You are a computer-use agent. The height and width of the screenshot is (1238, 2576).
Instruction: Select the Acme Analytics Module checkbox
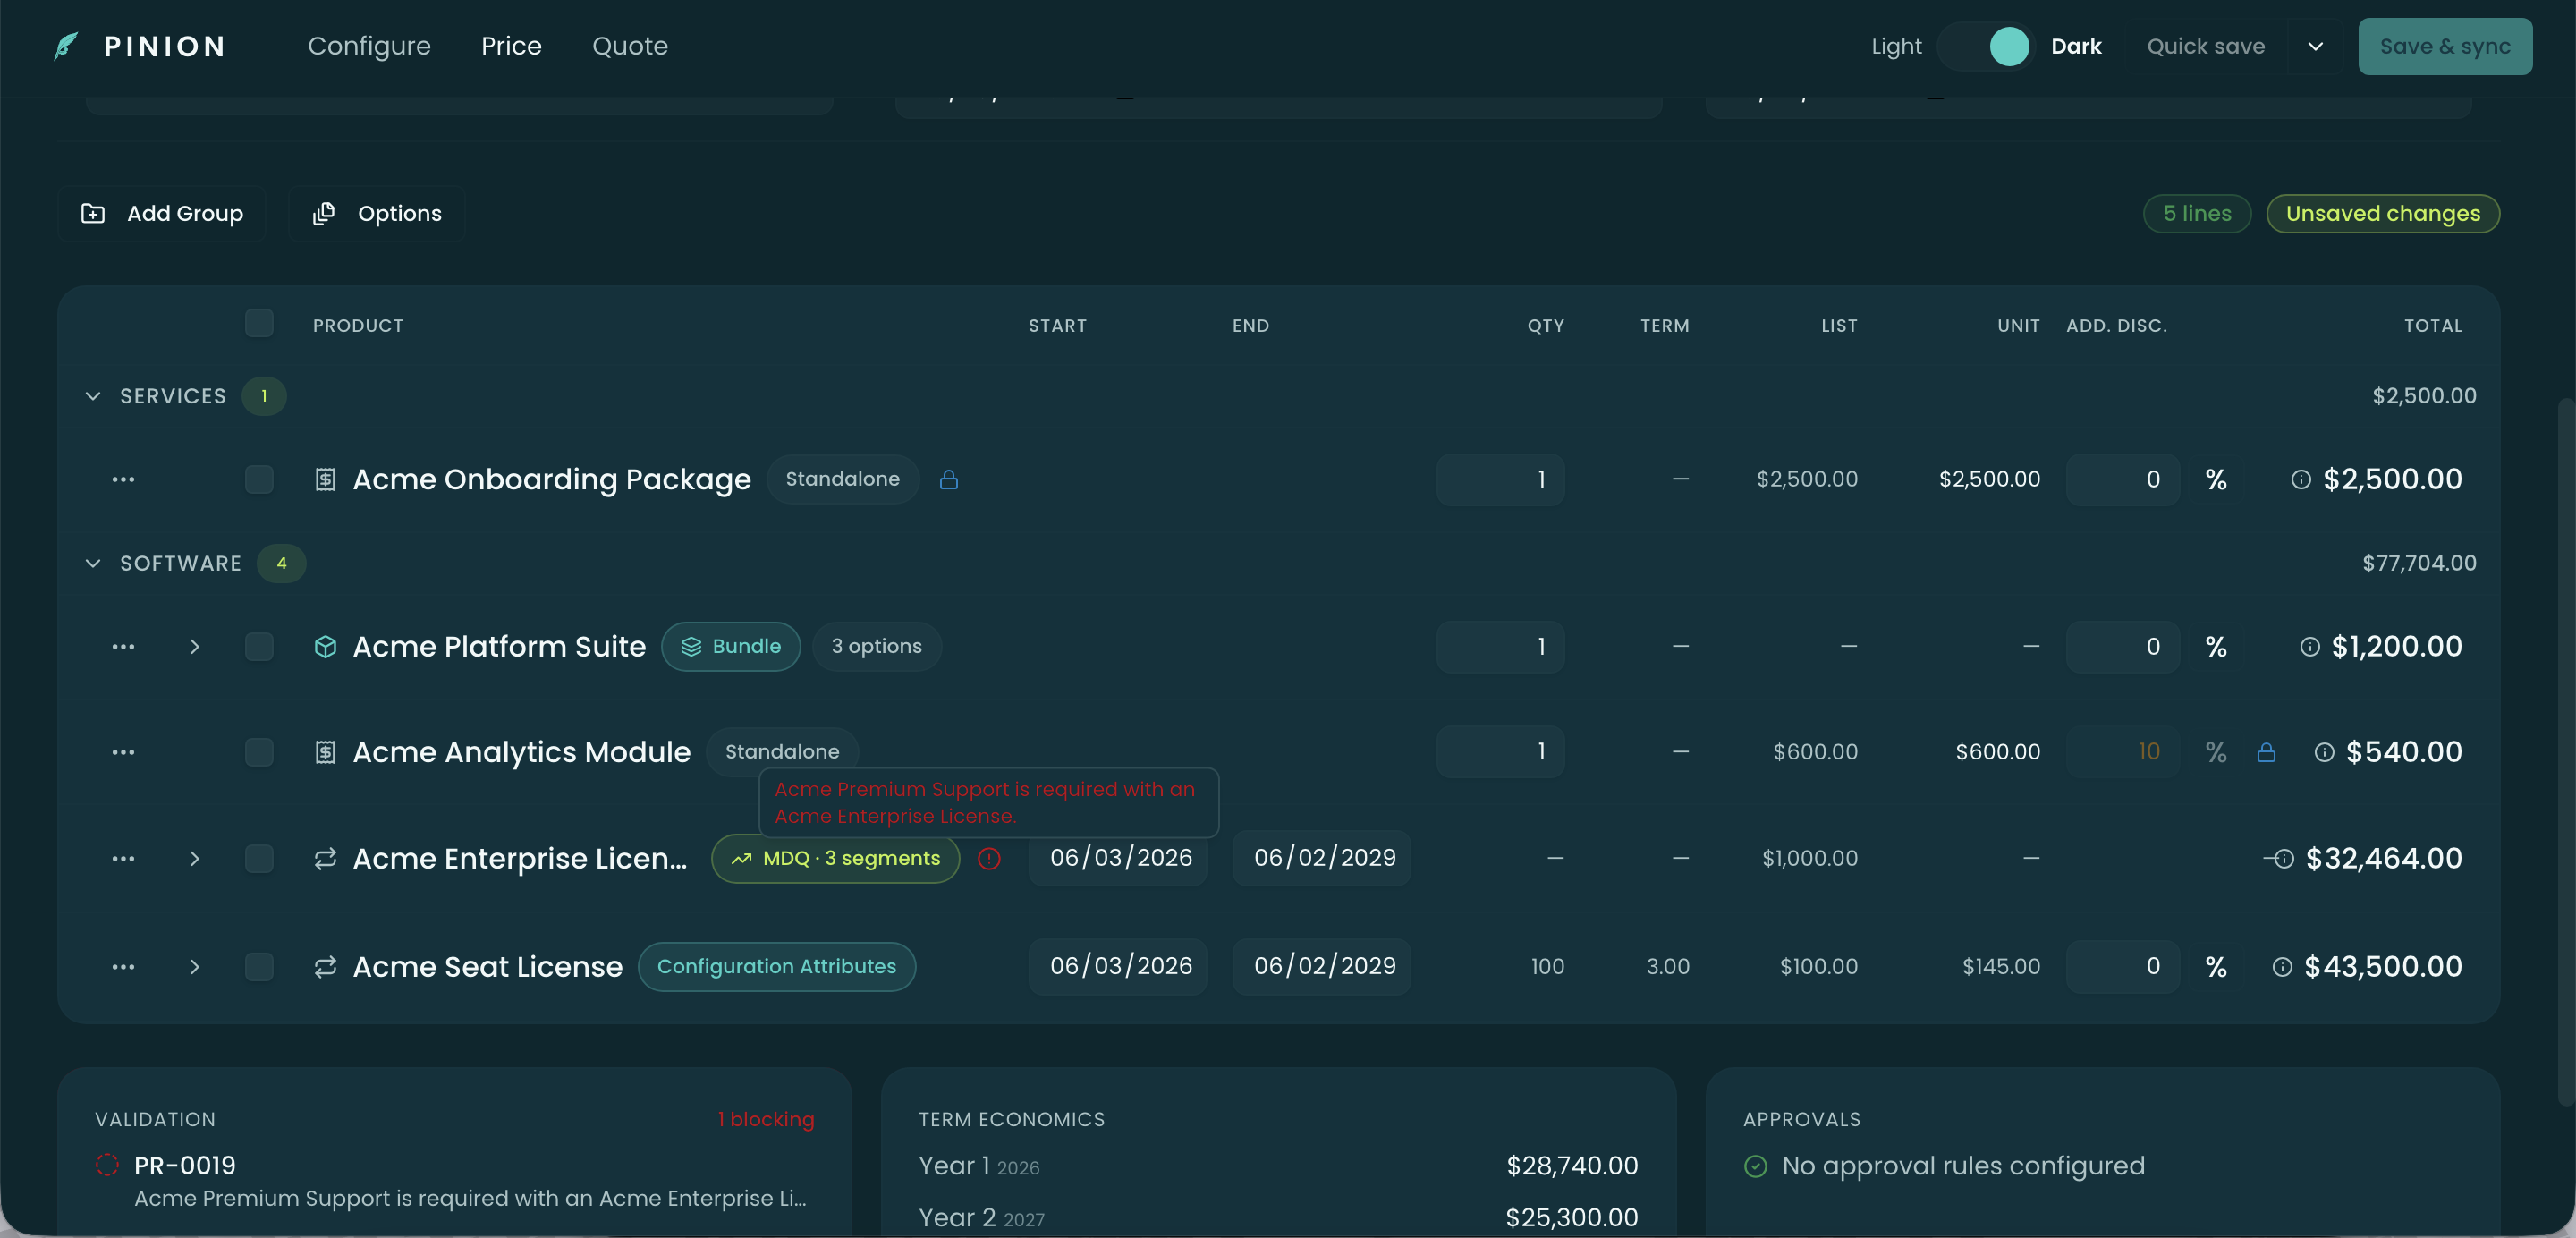point(259,751)
